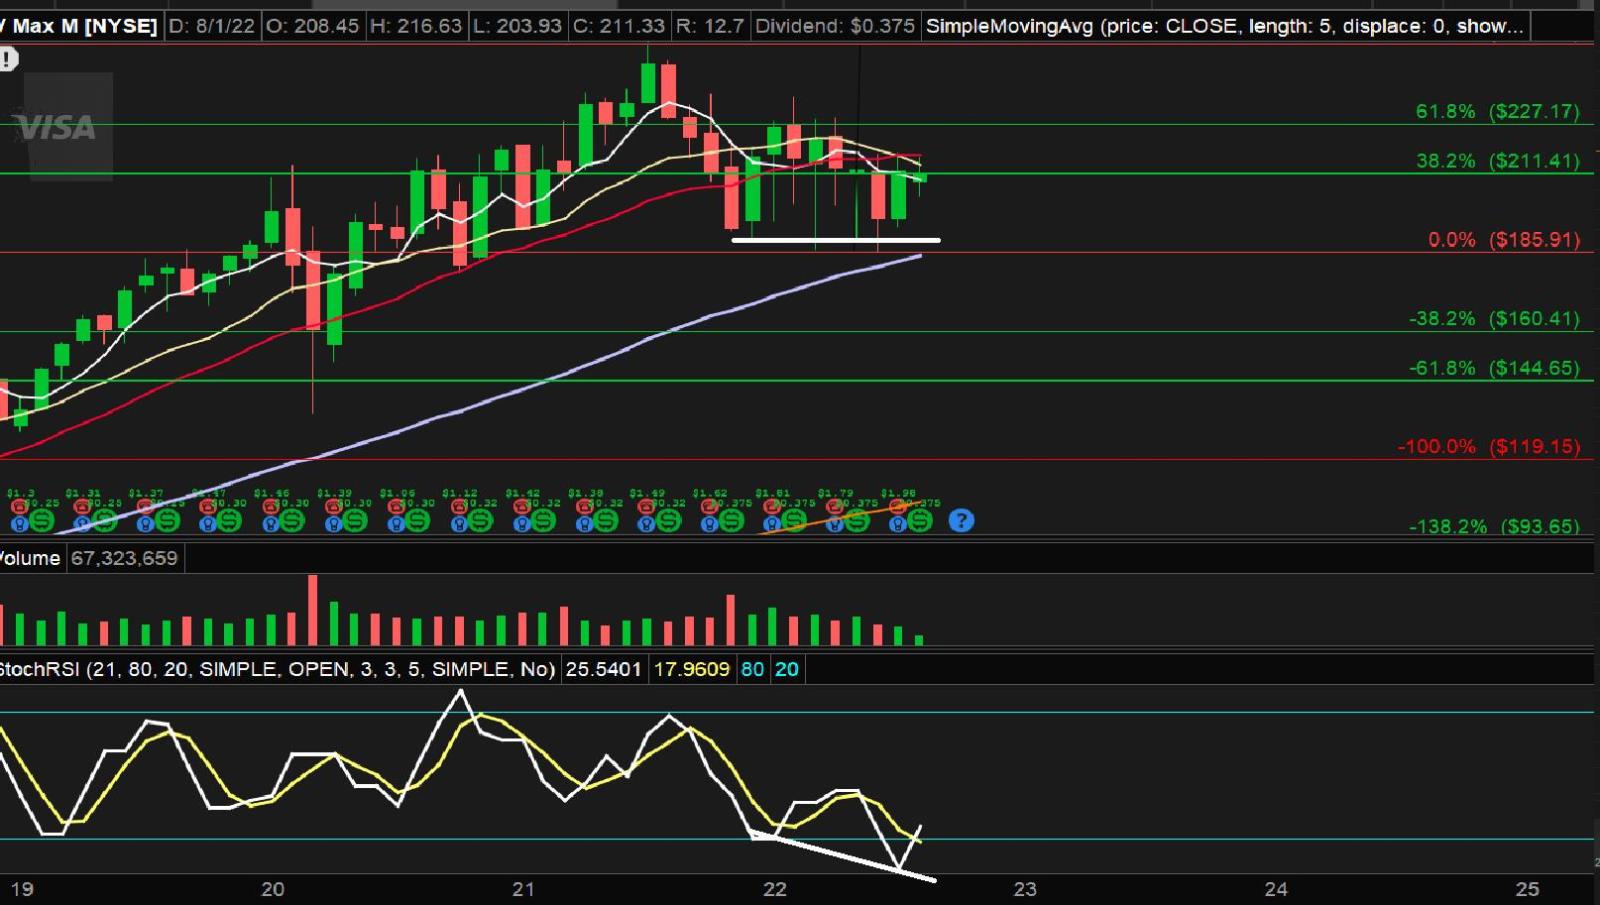Image resolution: width=1600 pixels, height=905 pixels.
Task: Click the high price 'H: 216.63'
Action: [415, 26]
